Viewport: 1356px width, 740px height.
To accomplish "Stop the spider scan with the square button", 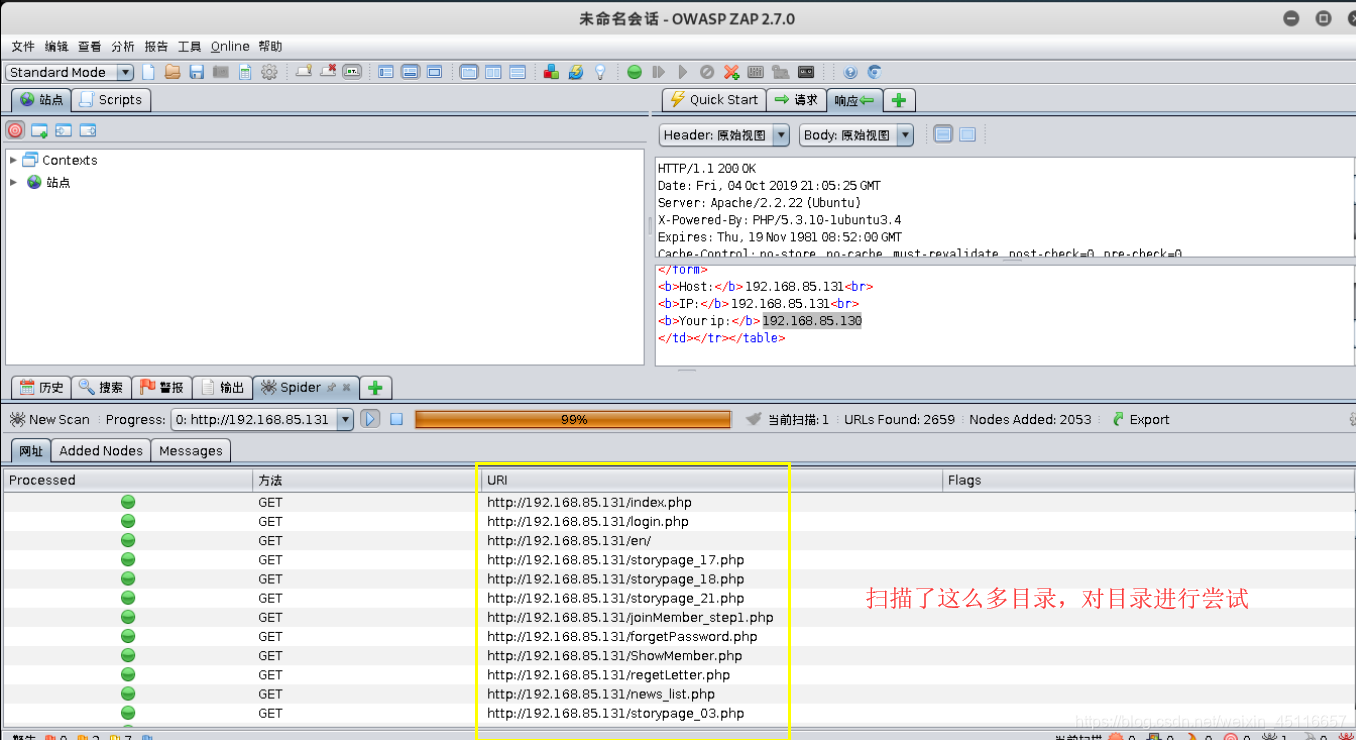I will [397, 419].
